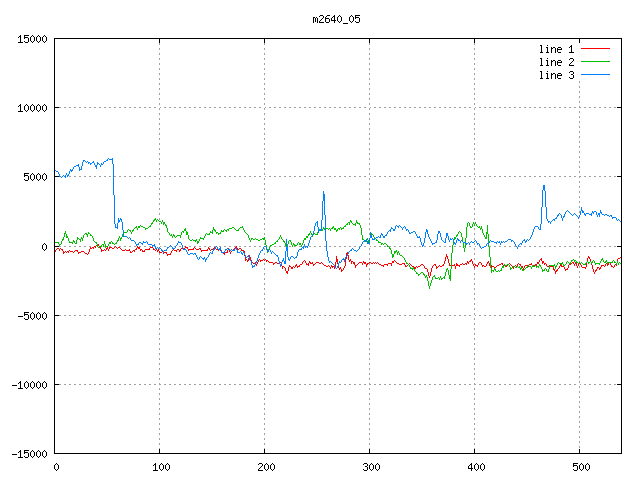The width and height of the screenshot is (640, 480).
Task: Select the 'line 1' legend label
Action: 557,49
